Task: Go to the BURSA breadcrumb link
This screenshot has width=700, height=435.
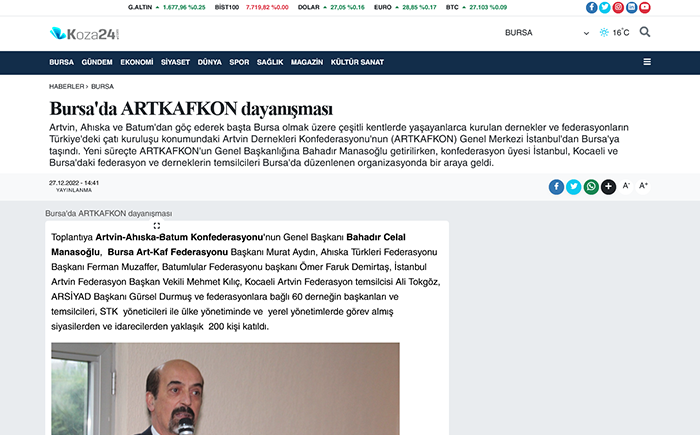Action: (x=102, y=87)
